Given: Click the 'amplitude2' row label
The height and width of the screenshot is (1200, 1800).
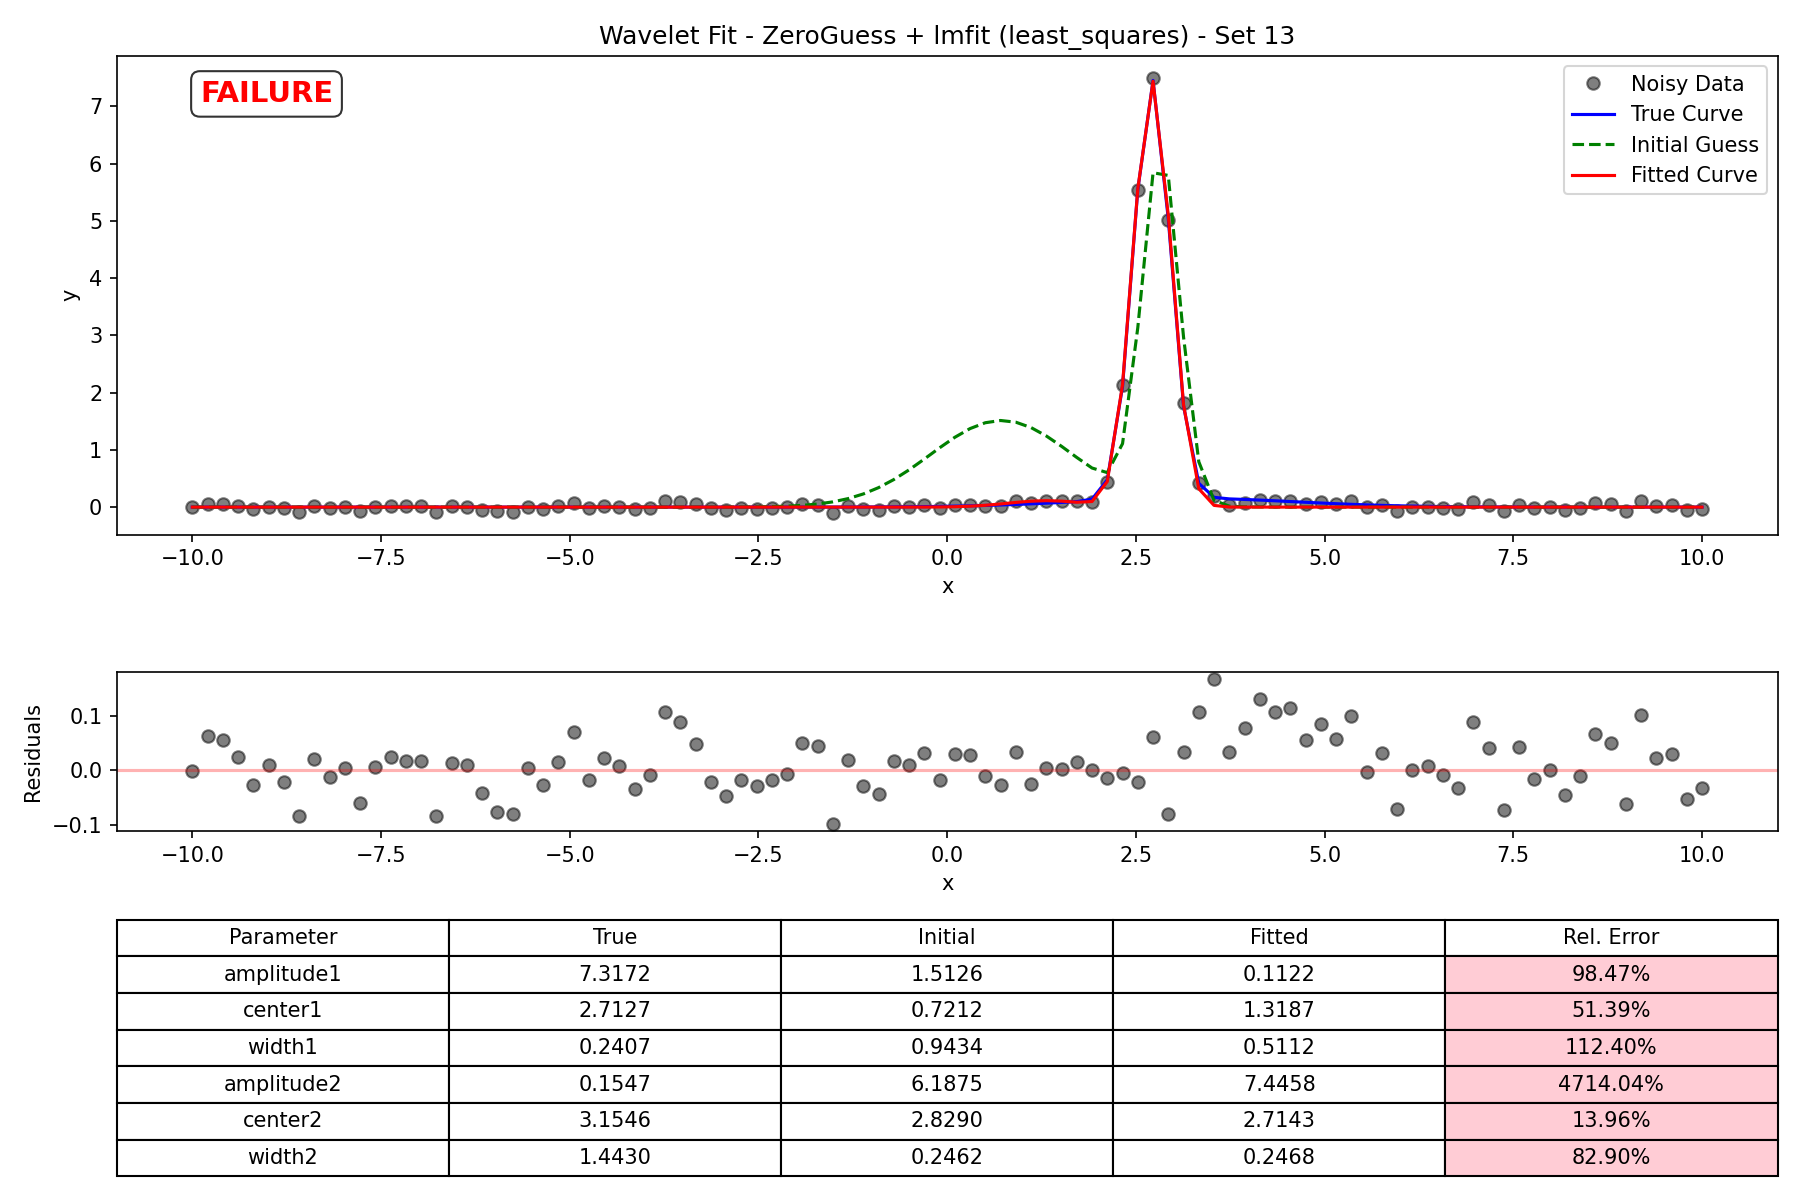Looking at the screenshot, I should point(283,1084).
